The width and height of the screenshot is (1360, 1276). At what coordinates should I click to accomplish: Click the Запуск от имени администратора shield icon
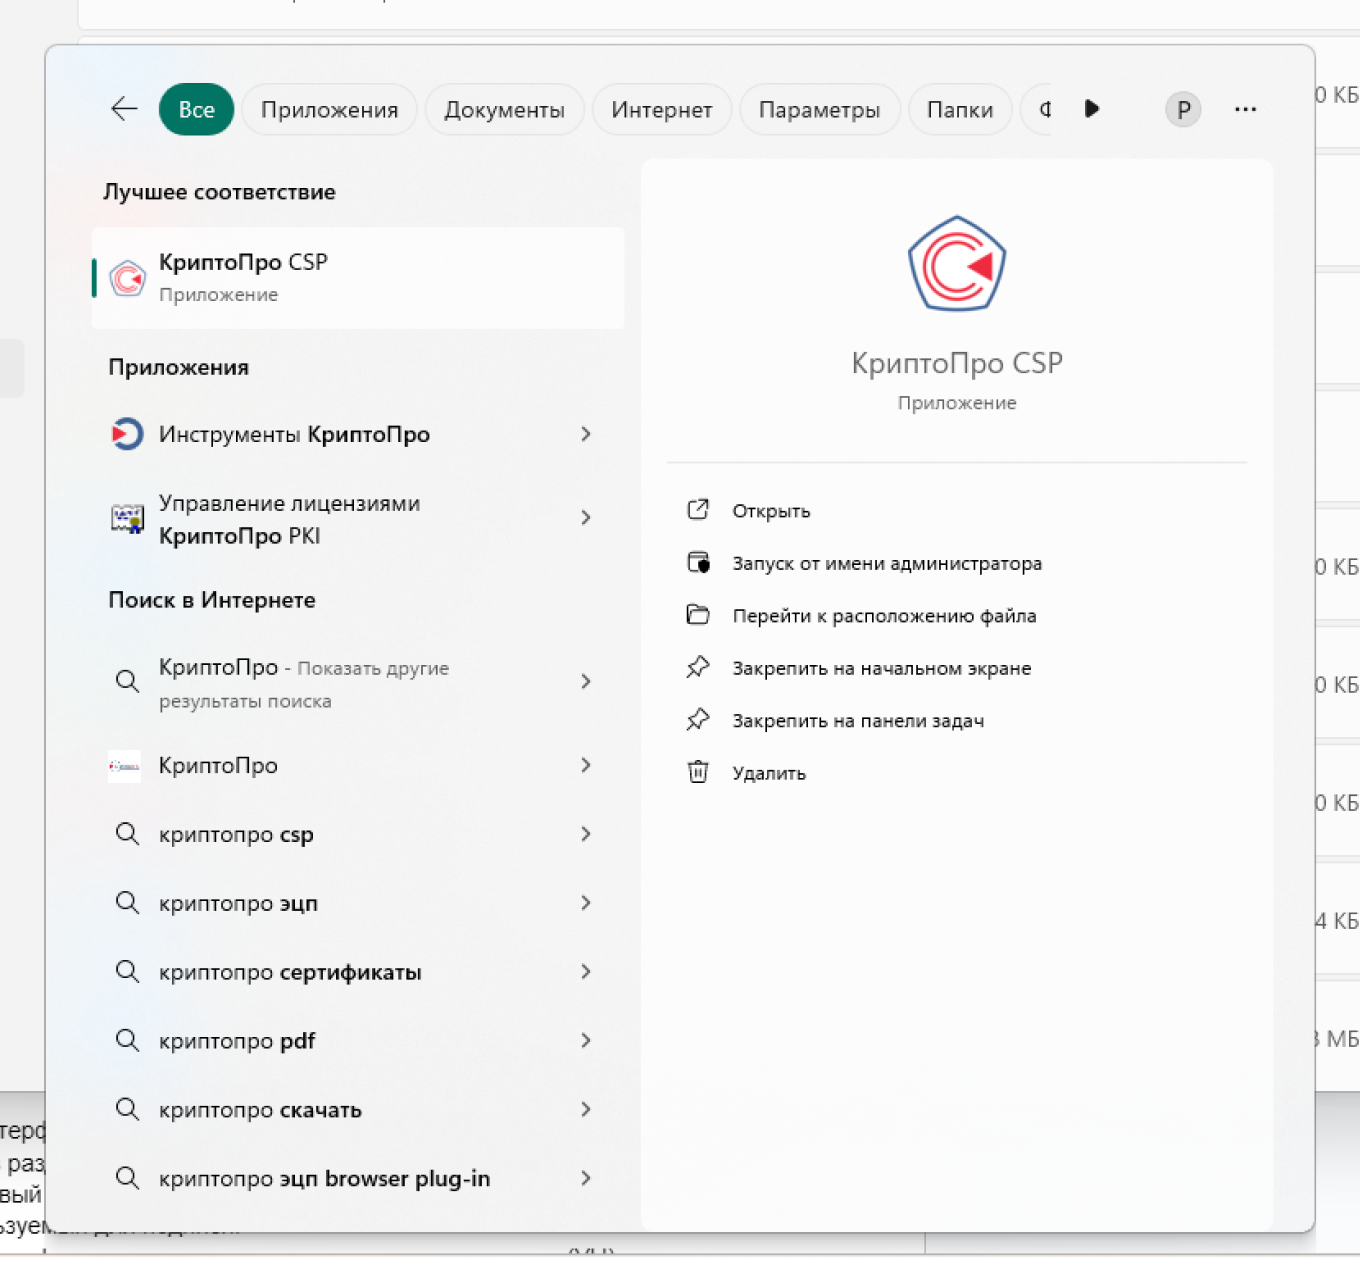699,562
